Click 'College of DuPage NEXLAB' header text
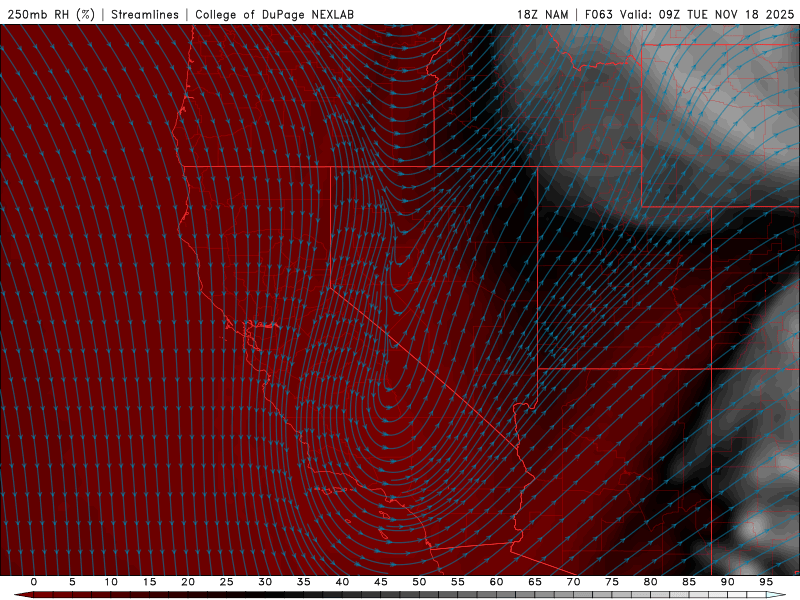The width and height of the screenshot is (800, 600). [274, 14]
